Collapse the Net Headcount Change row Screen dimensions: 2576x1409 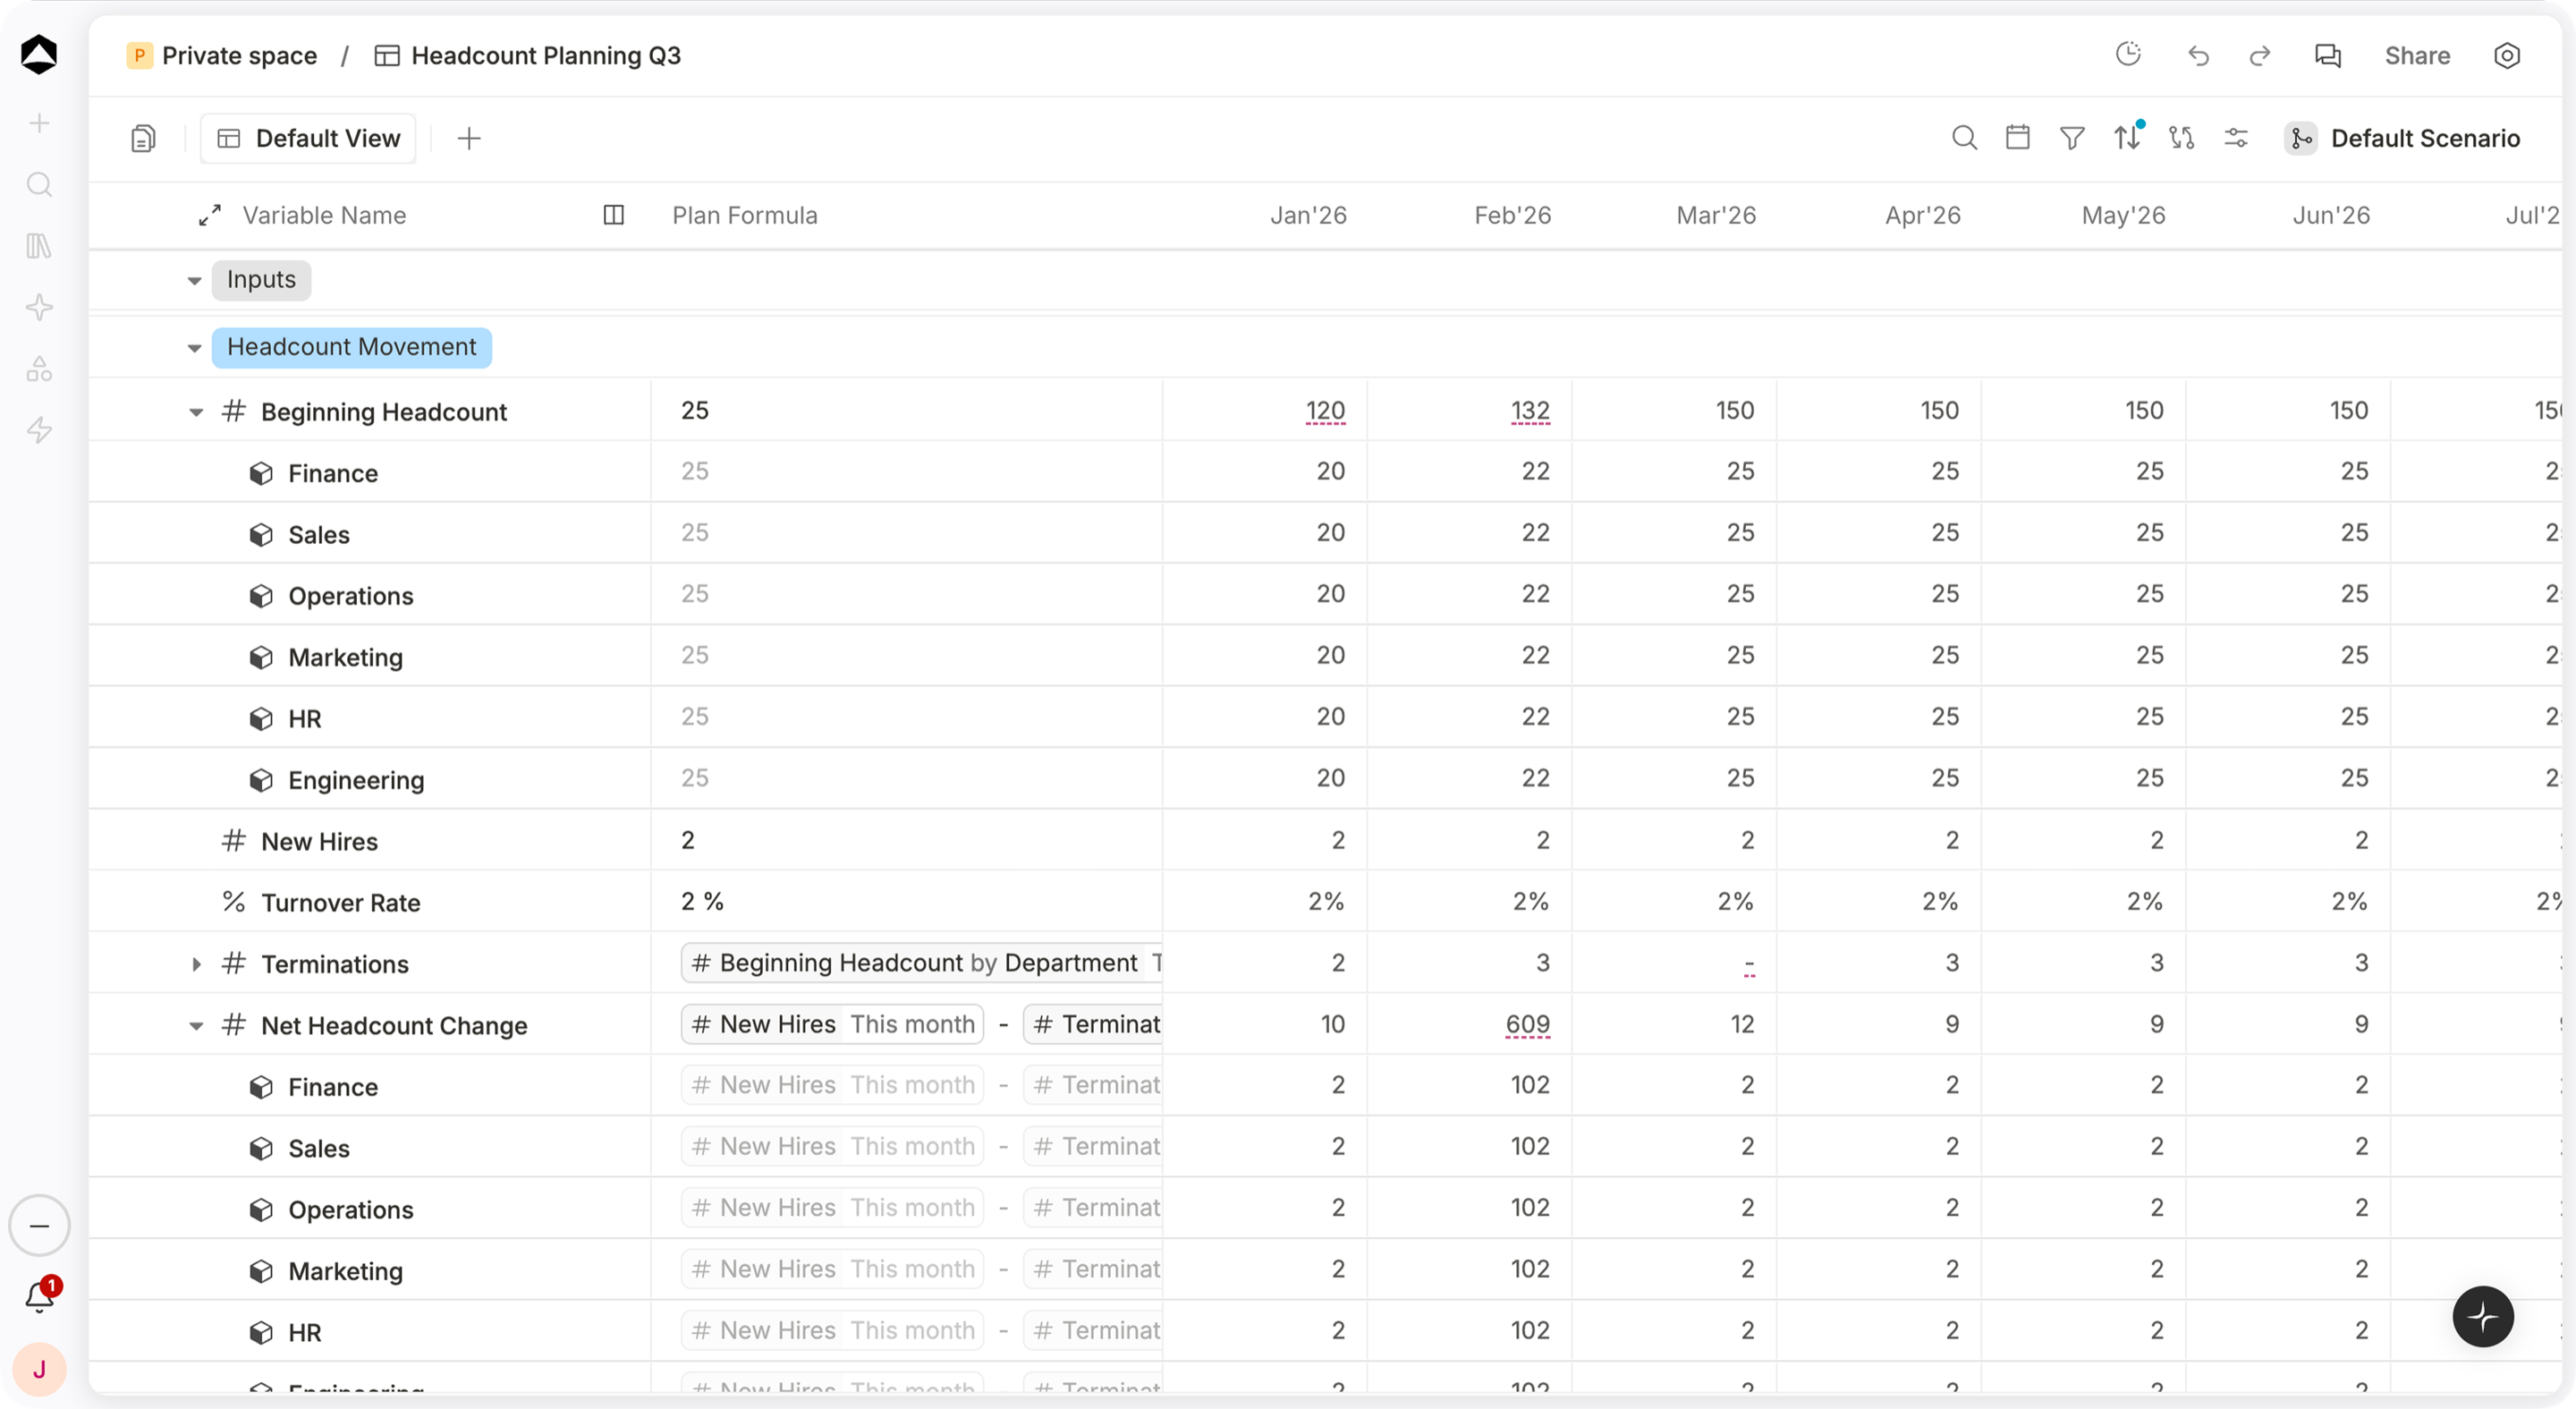pos(195,1026)
